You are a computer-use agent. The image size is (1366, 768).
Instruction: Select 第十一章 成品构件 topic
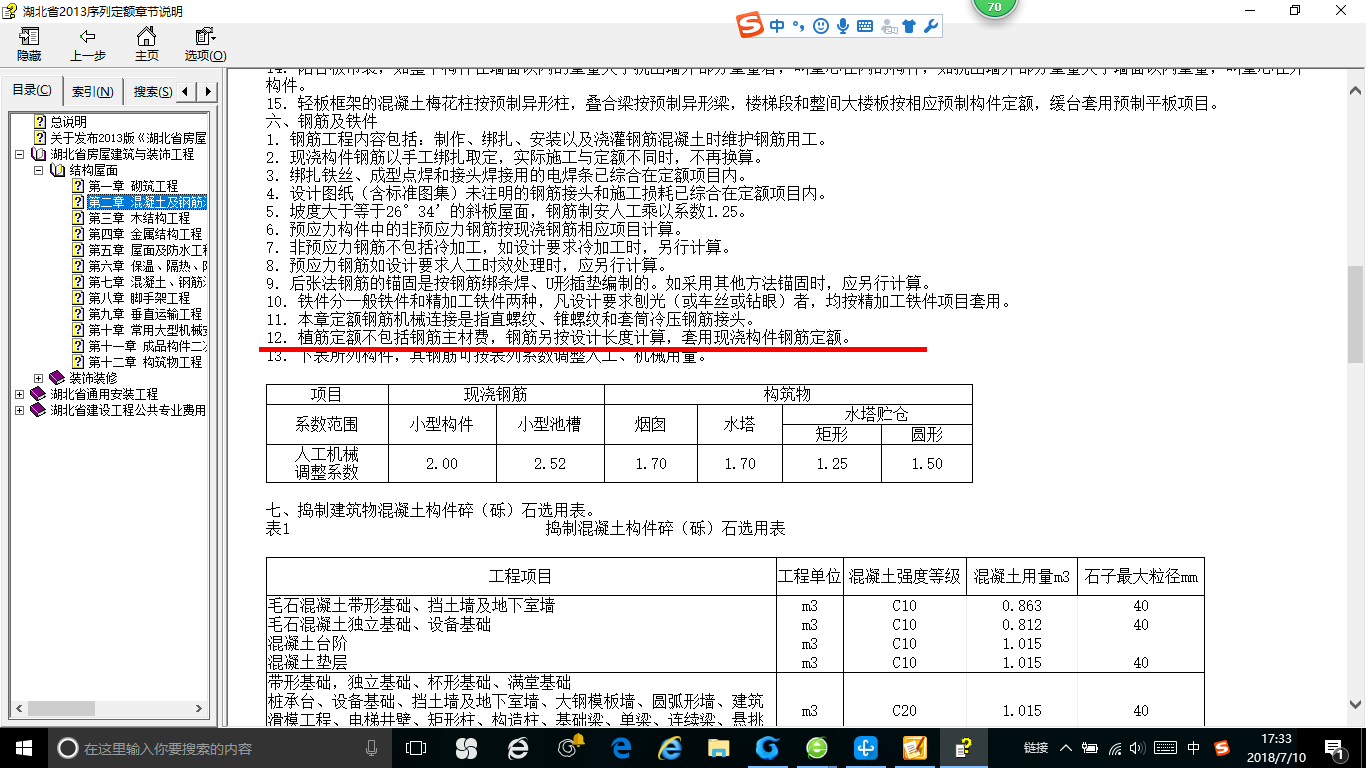coord(147,346)
